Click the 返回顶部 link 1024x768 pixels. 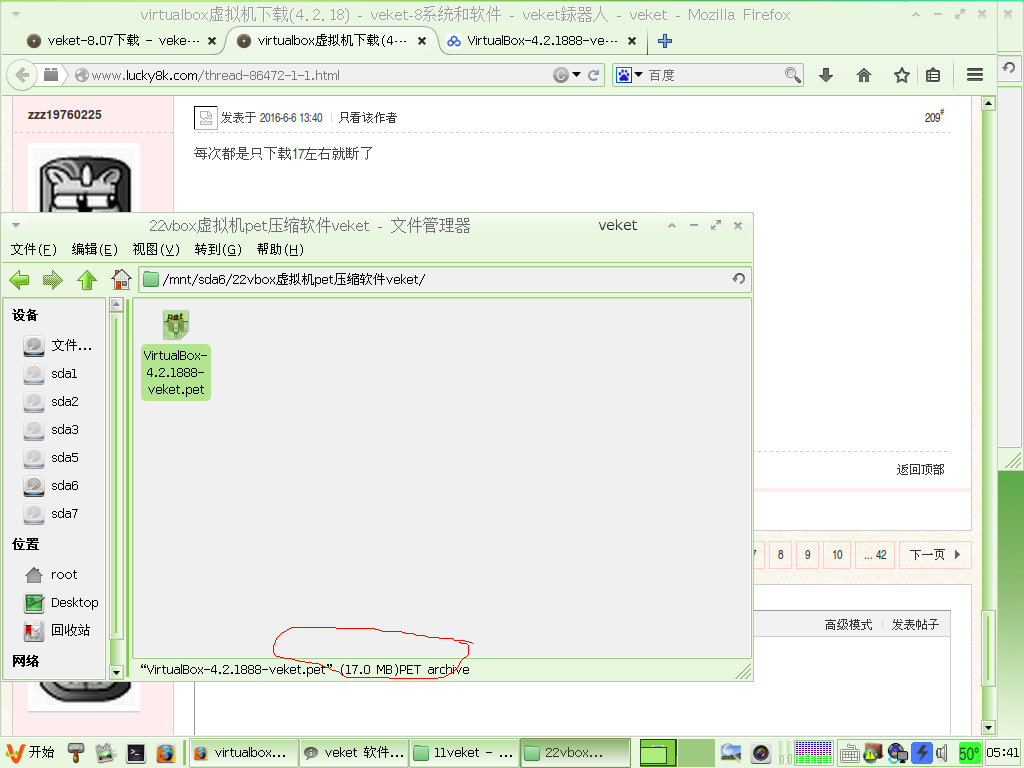tap(920, 470)
